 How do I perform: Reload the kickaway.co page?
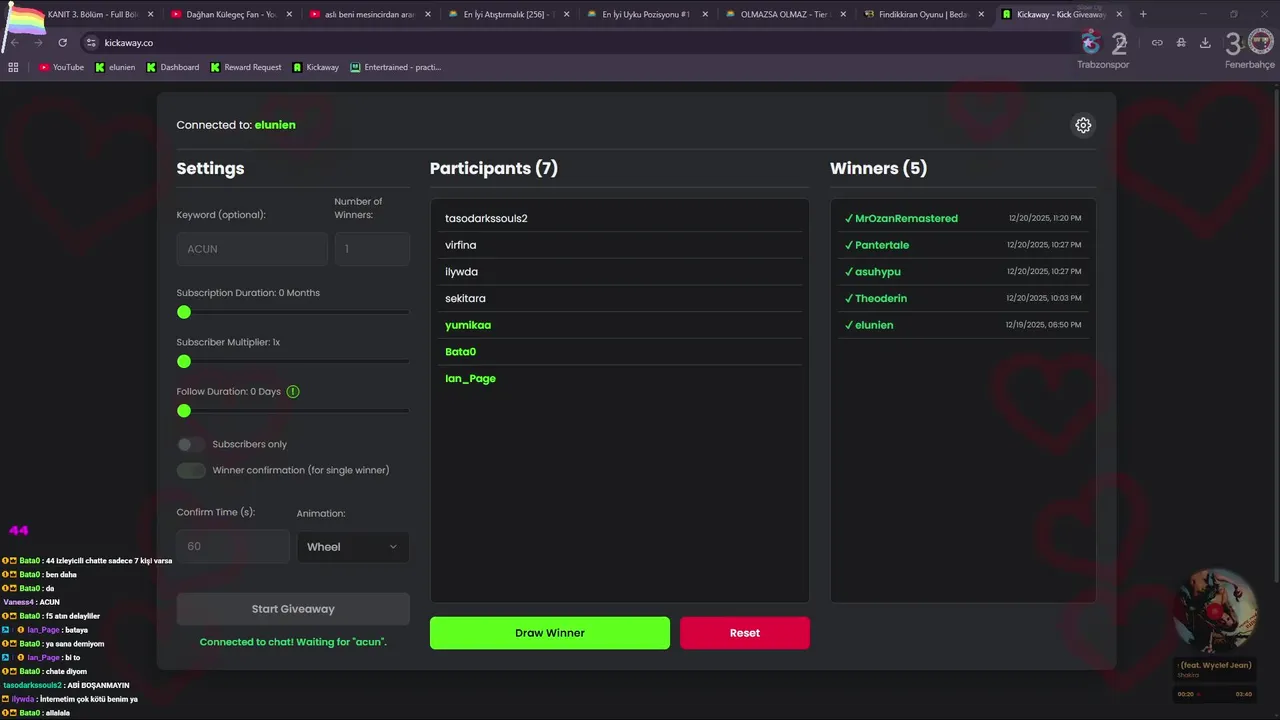coord(62,43)
